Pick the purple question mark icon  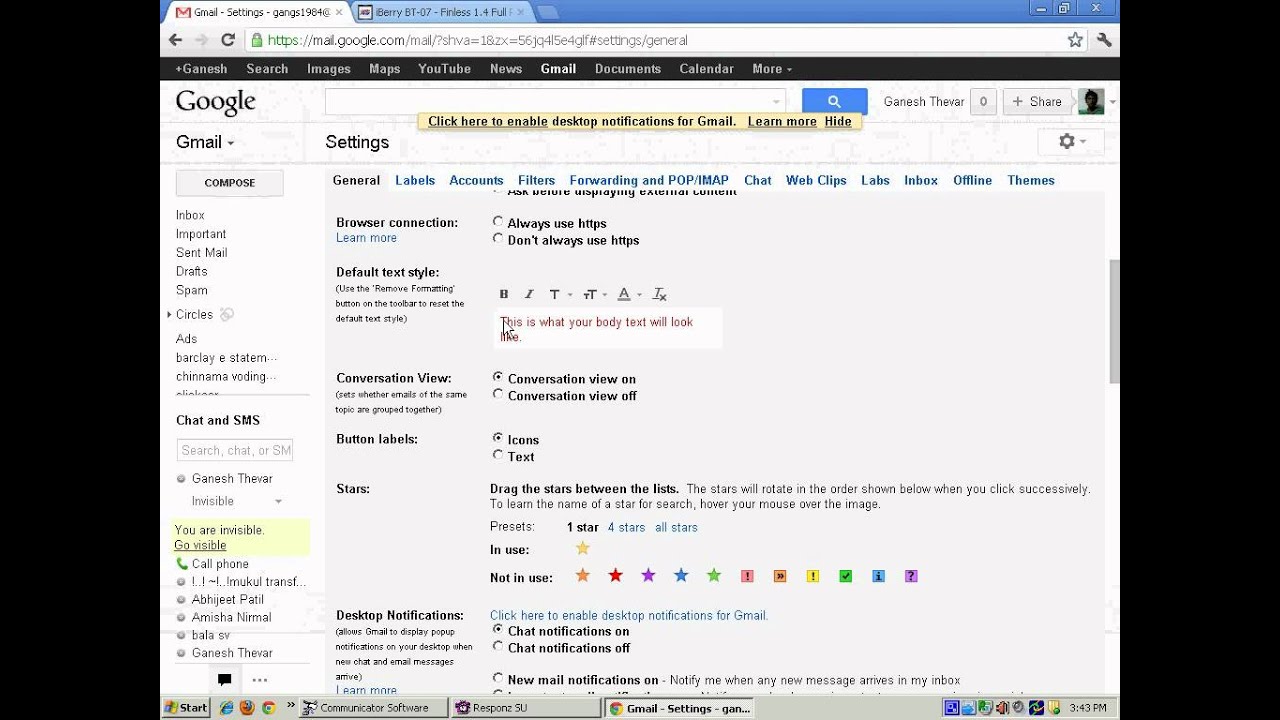[x=911, y=576]
